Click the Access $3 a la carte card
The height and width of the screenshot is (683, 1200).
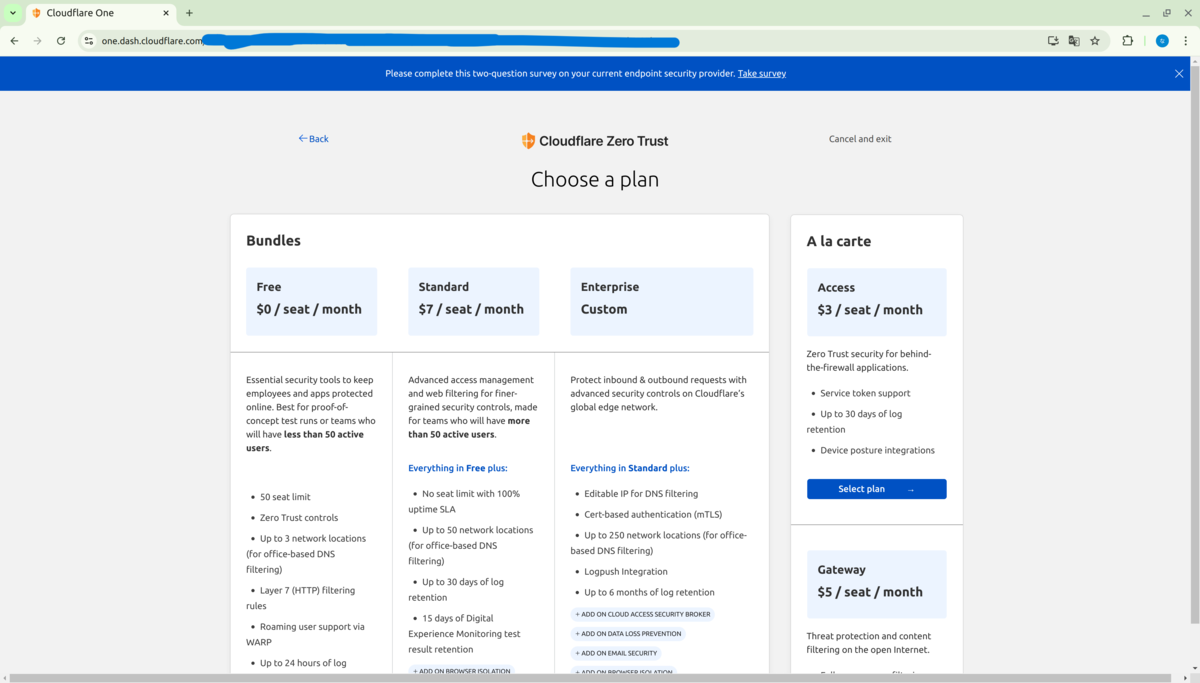pos(876,302)
